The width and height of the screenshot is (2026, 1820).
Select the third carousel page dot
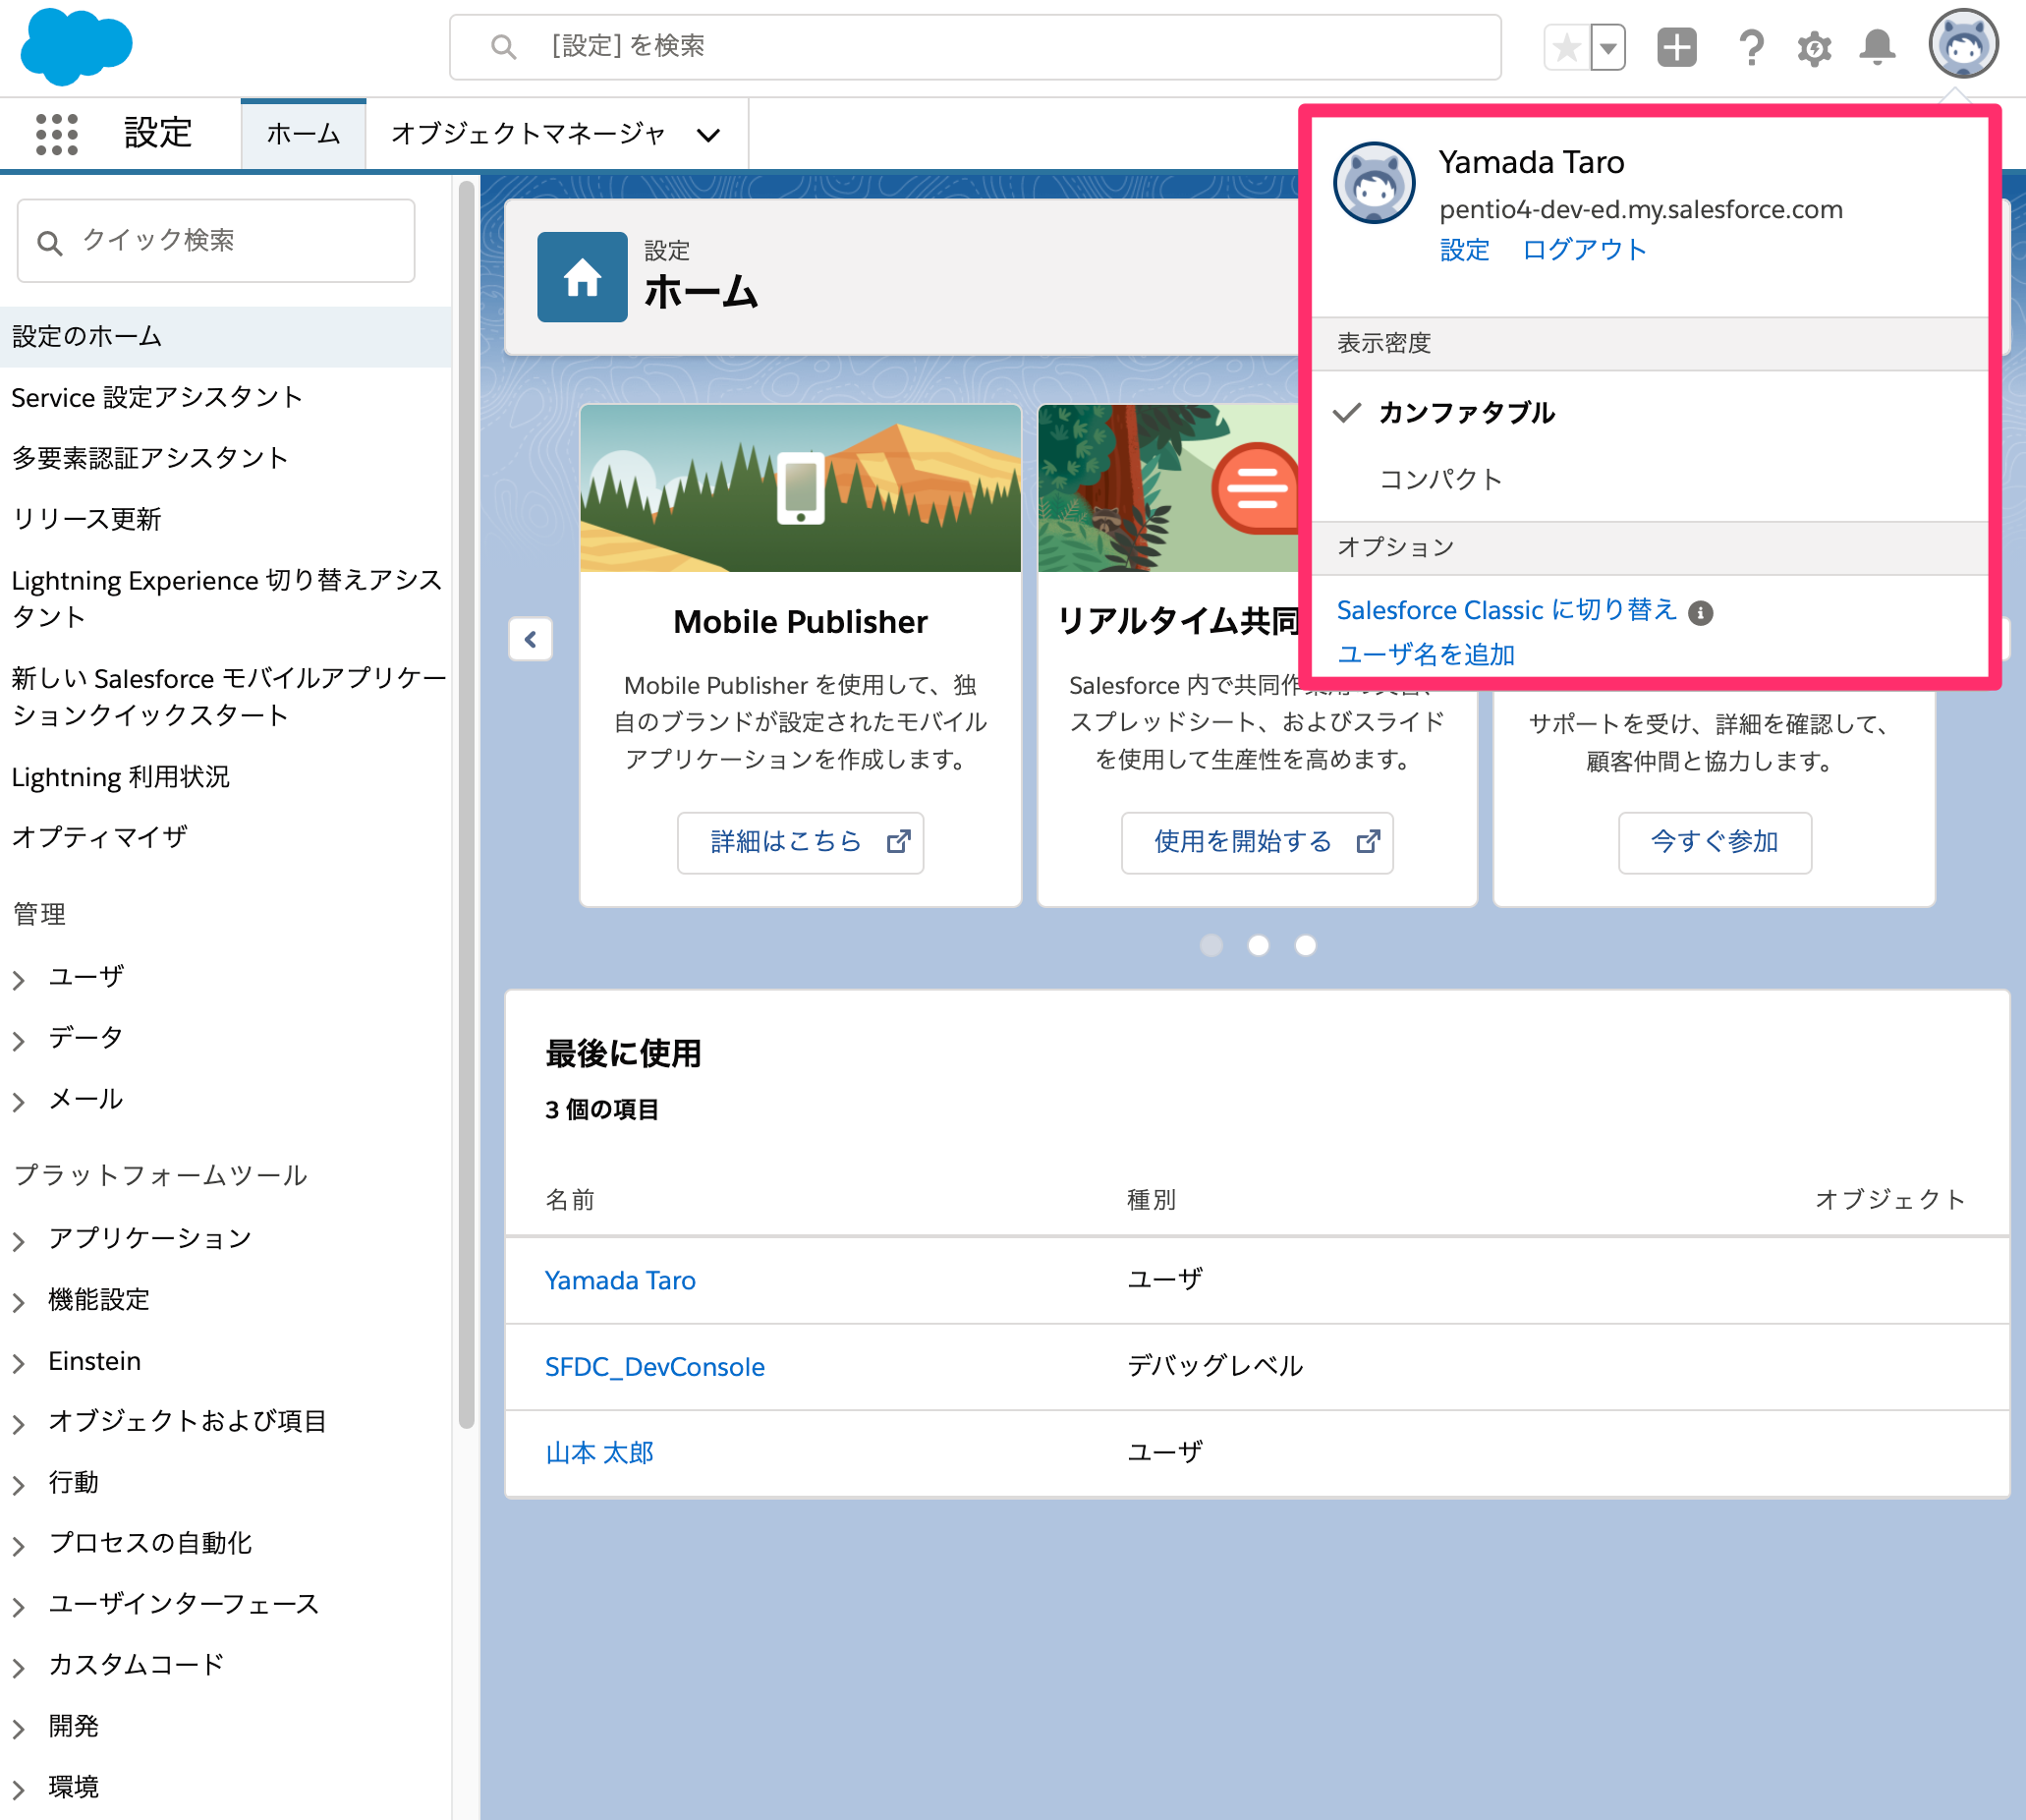(1305, 945)
